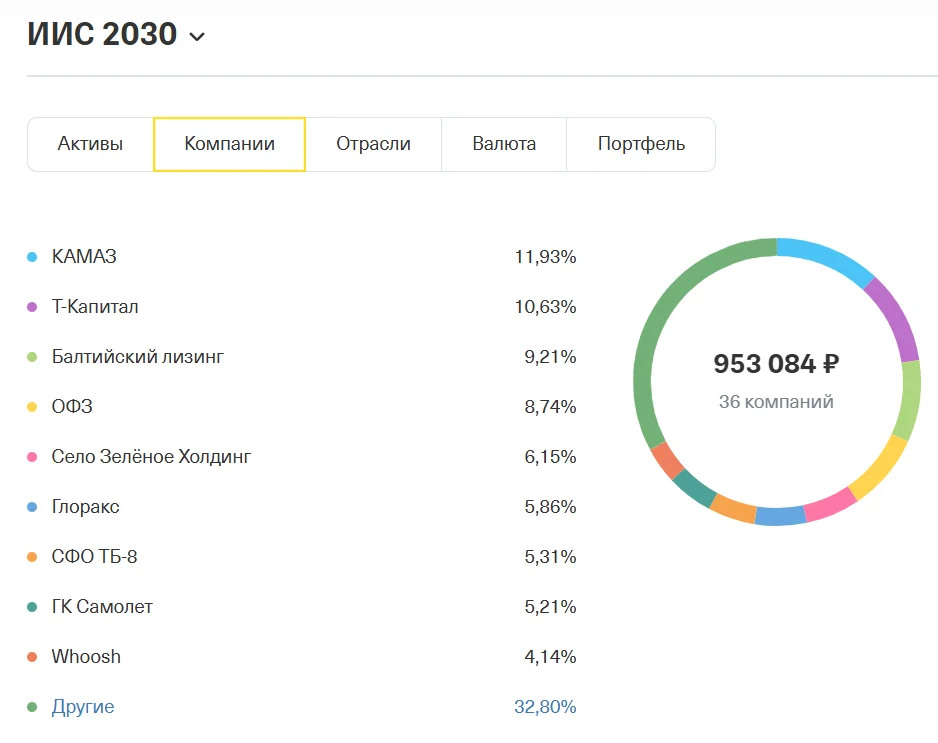Click the teal ГК Самолет donut segment

click(695, 488)
